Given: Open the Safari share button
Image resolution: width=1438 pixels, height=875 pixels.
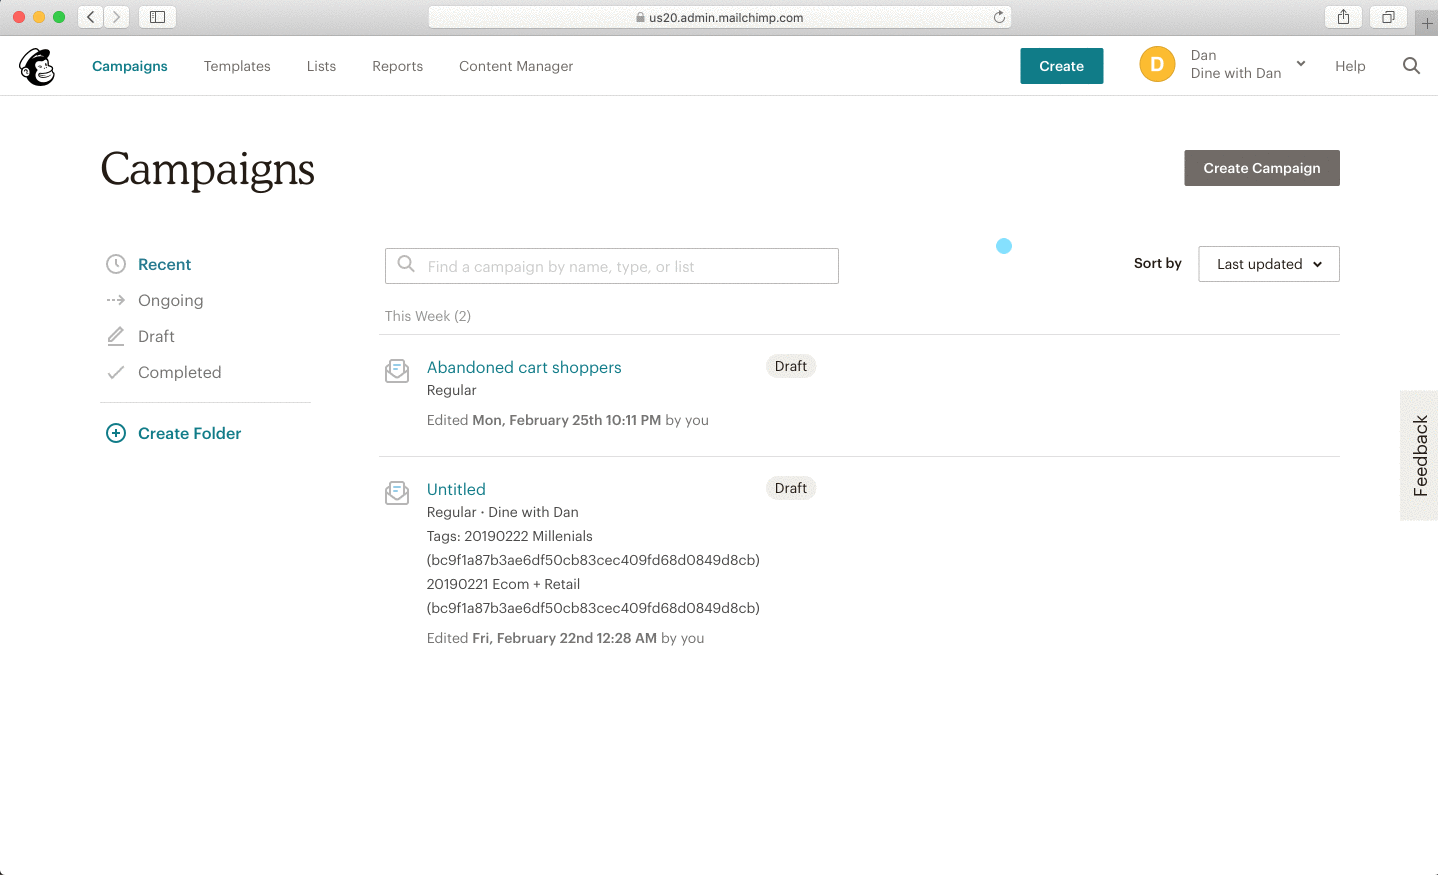Looking at the screenshot, I should click(1343, 17).
